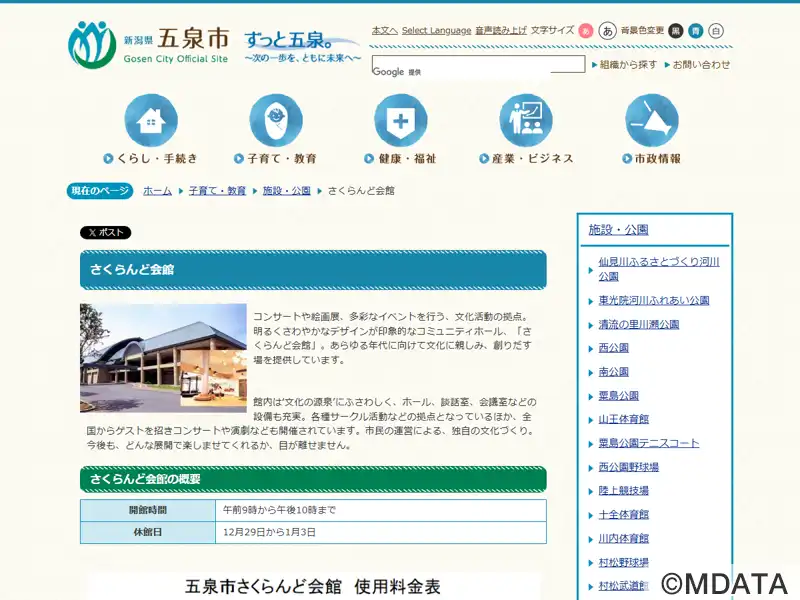Go to ホーム breadcrumb
The width and height of the screenshot is (800, 600).
tap(157, 191)
